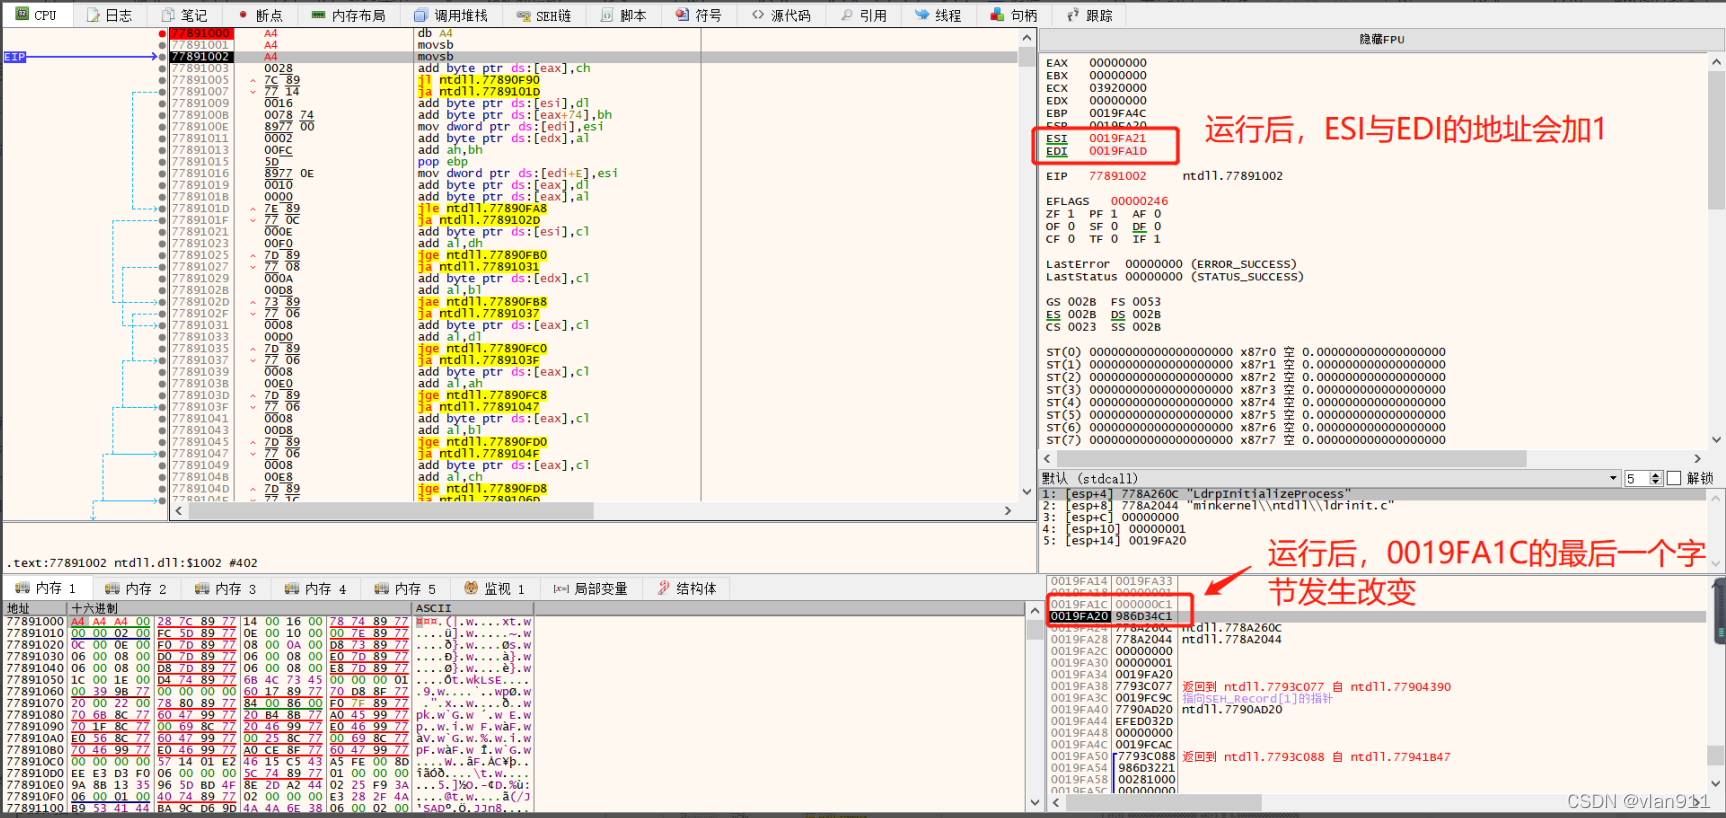Select the DF flag value
This screenshot has width=1726, height=818.
coord(1157,227)
